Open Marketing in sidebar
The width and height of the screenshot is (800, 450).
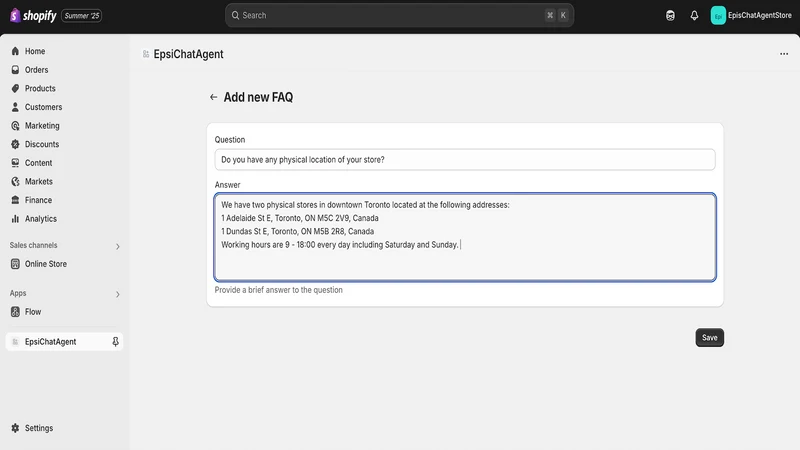click(42, 126)
